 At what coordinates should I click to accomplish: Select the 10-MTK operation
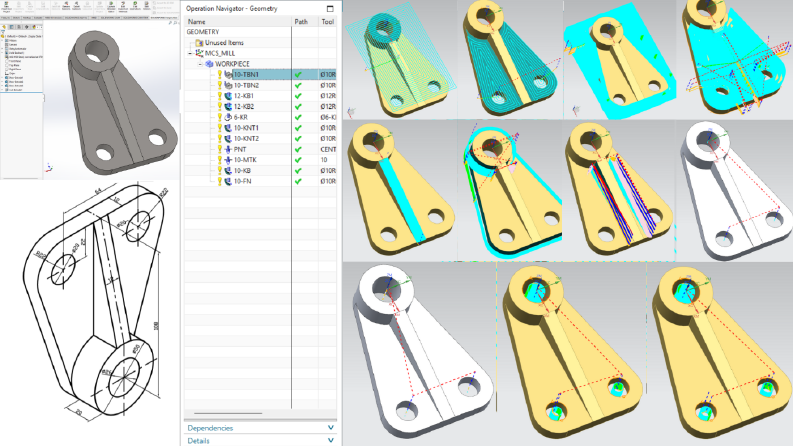(245, 160)
